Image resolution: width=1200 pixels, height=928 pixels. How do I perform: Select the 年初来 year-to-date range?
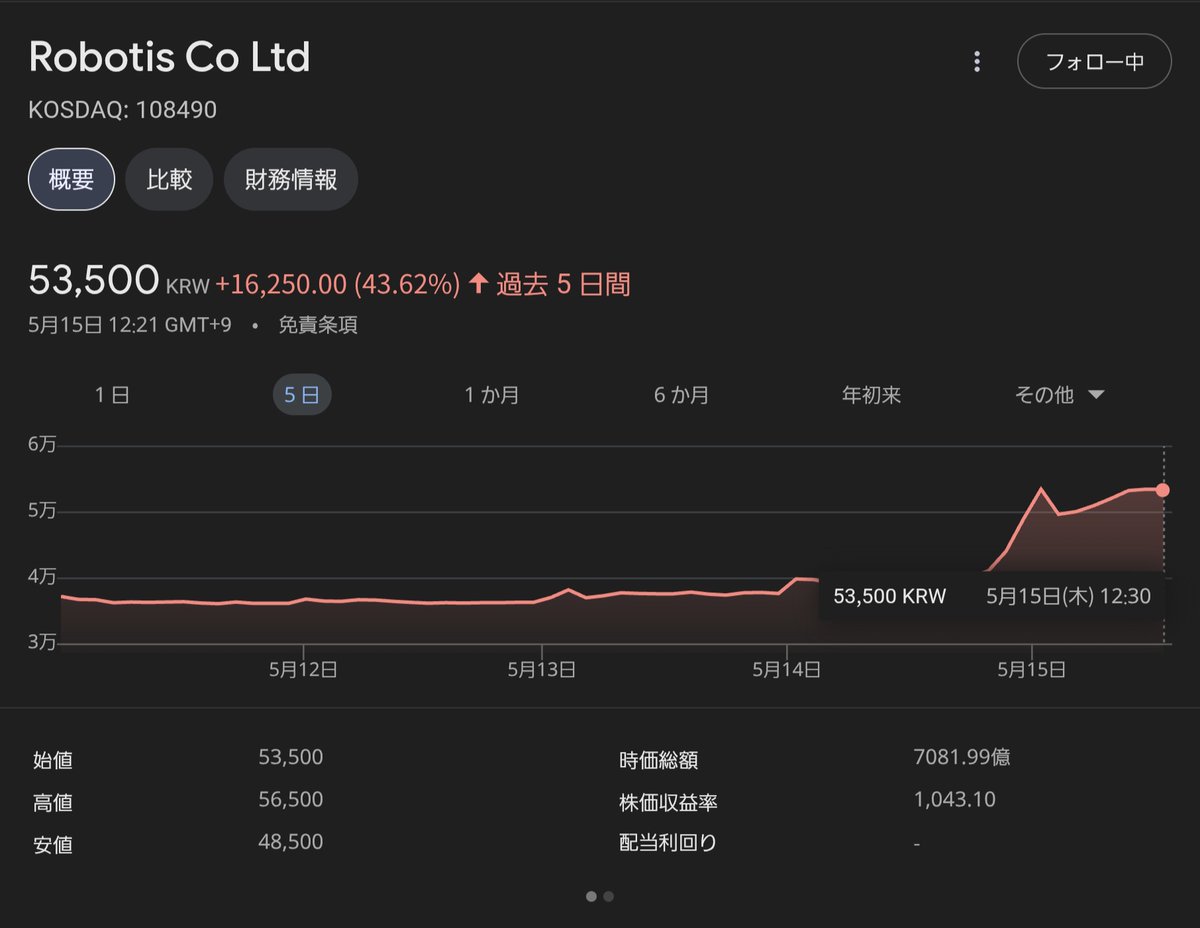tap(872, 395)
